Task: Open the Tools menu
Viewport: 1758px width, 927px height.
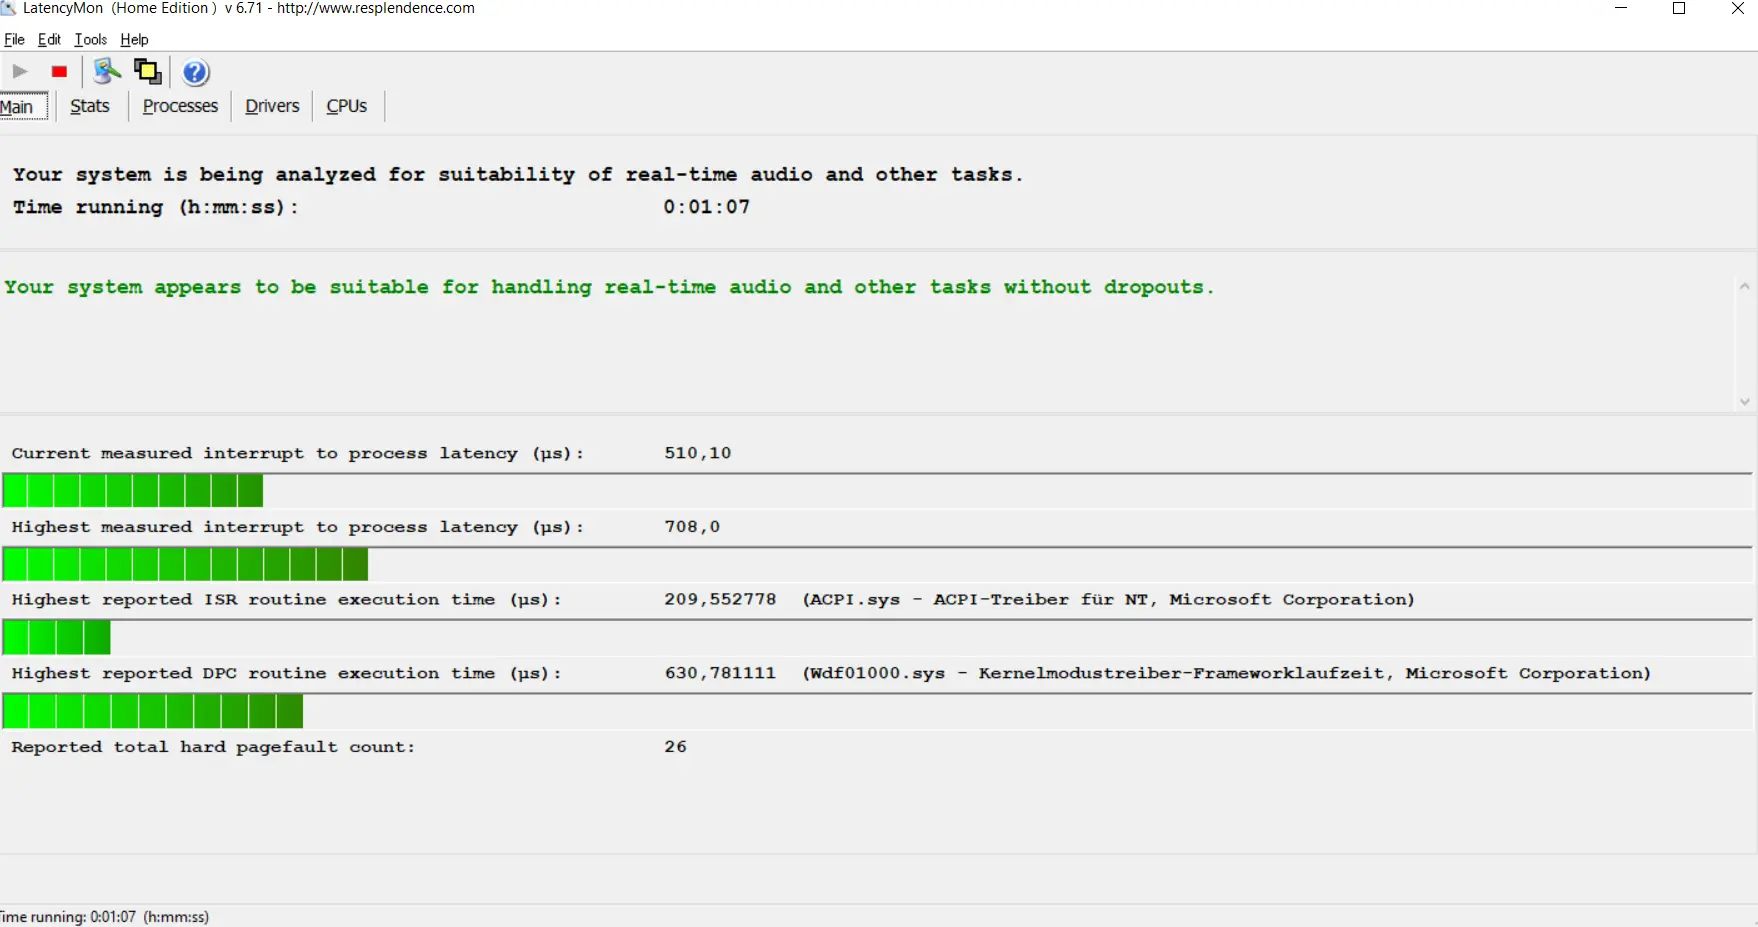Action: [x=90, y=40]
